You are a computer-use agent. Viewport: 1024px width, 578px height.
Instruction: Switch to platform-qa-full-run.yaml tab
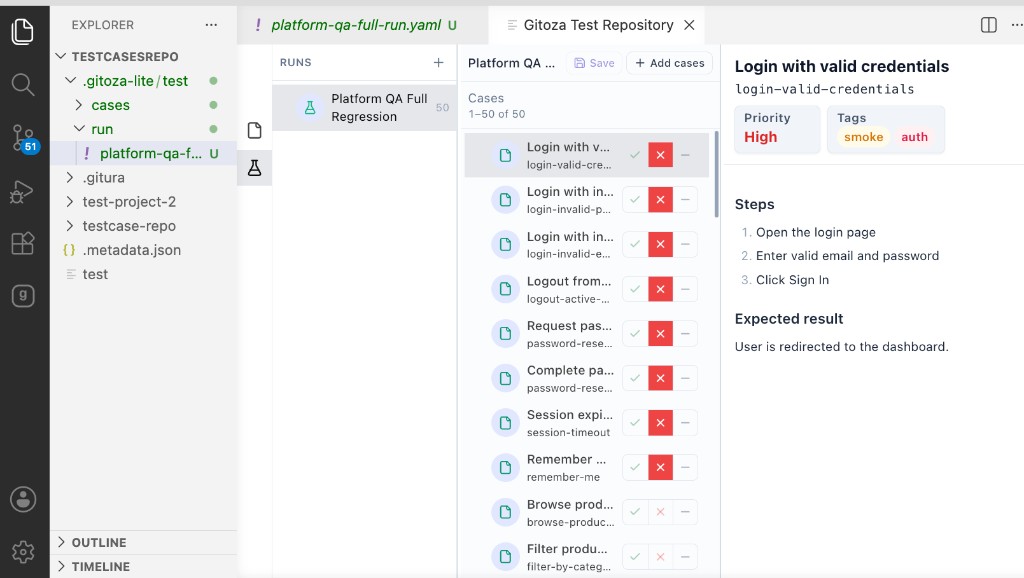point(356,25)
